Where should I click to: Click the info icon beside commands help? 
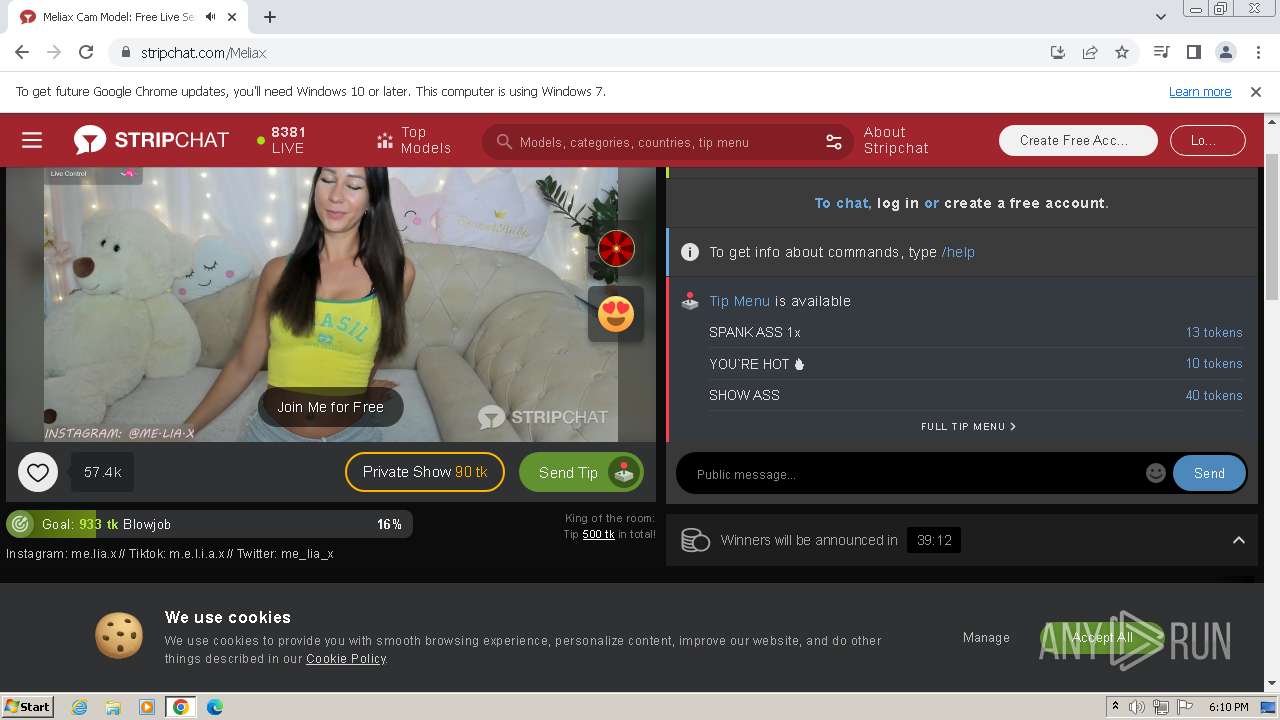pyautogui.click(x=690, y=252)
